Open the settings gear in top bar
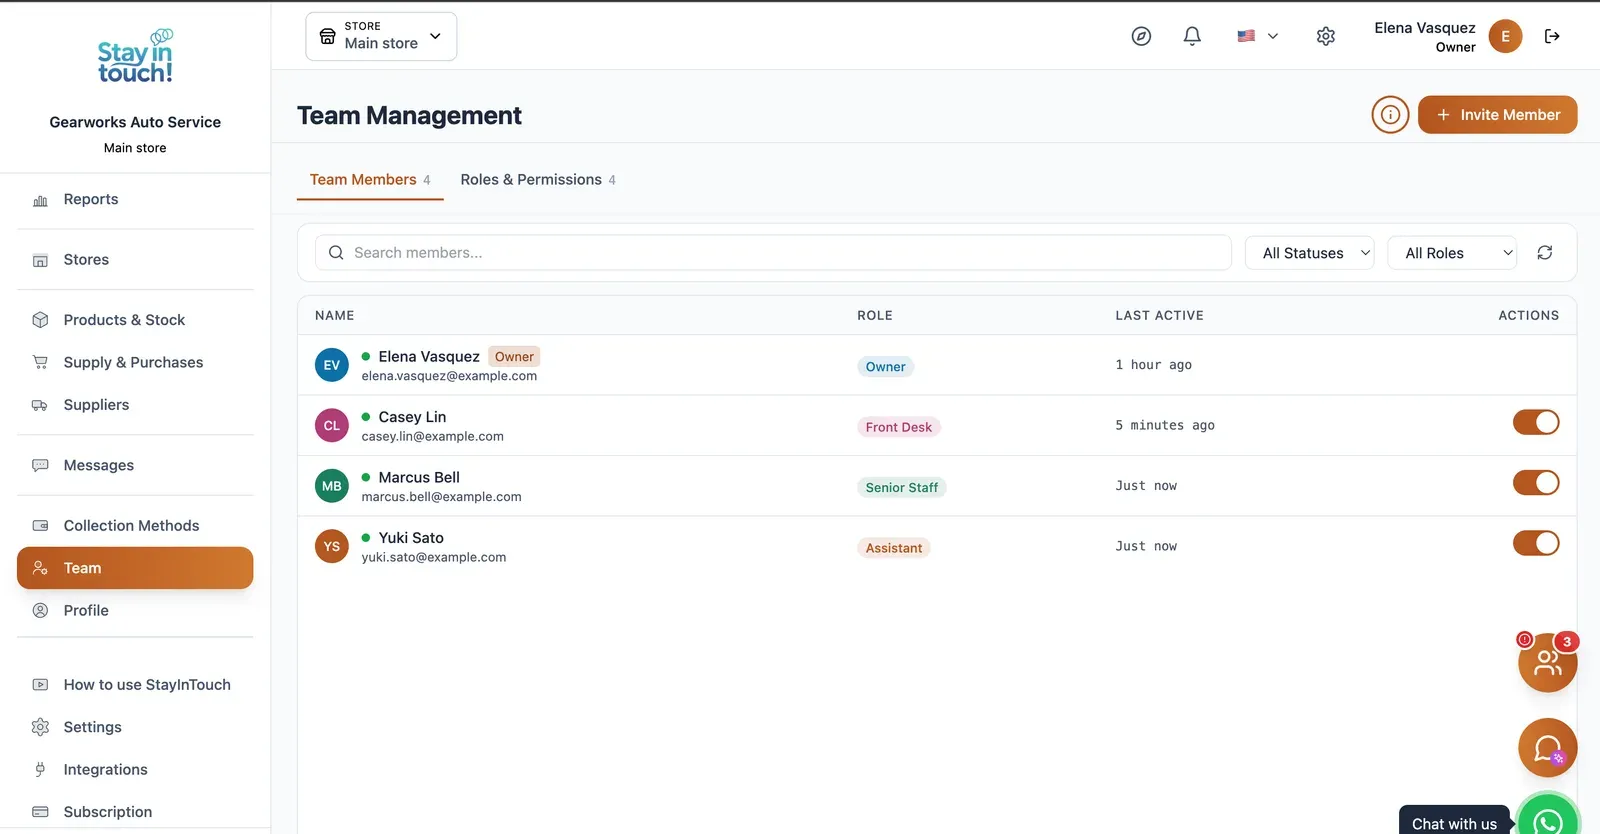The image size is (1600, 834). tap(1326, 36)
